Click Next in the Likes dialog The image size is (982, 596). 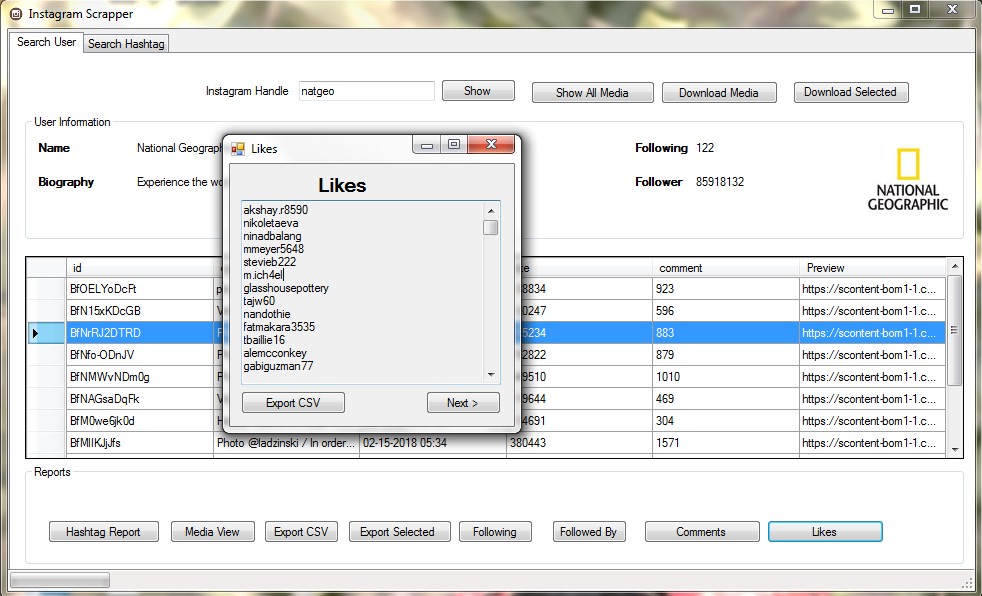click(463, 403)
